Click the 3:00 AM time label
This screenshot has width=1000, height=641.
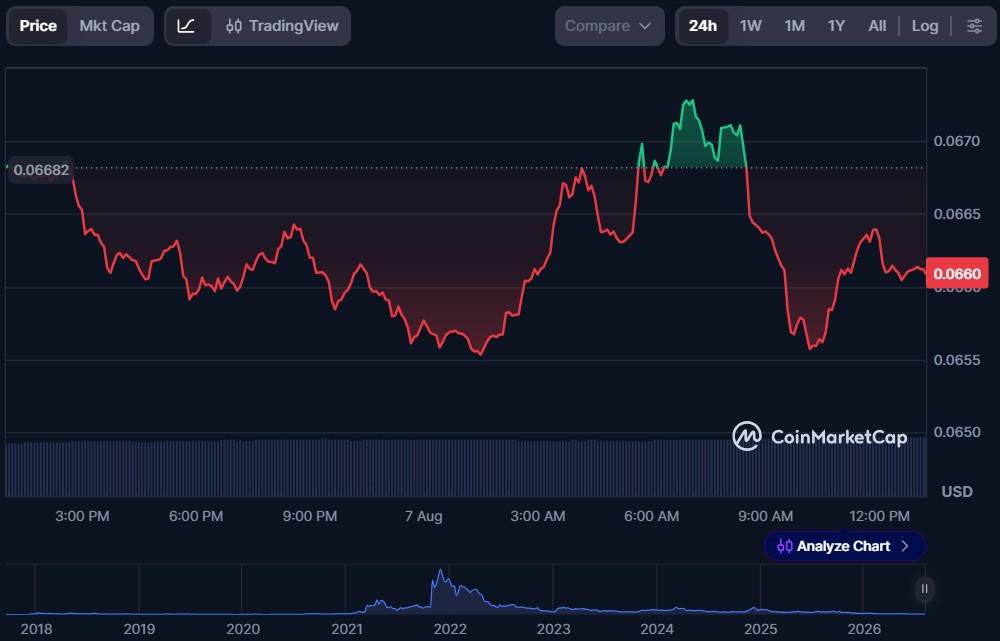tap(538, 516)
